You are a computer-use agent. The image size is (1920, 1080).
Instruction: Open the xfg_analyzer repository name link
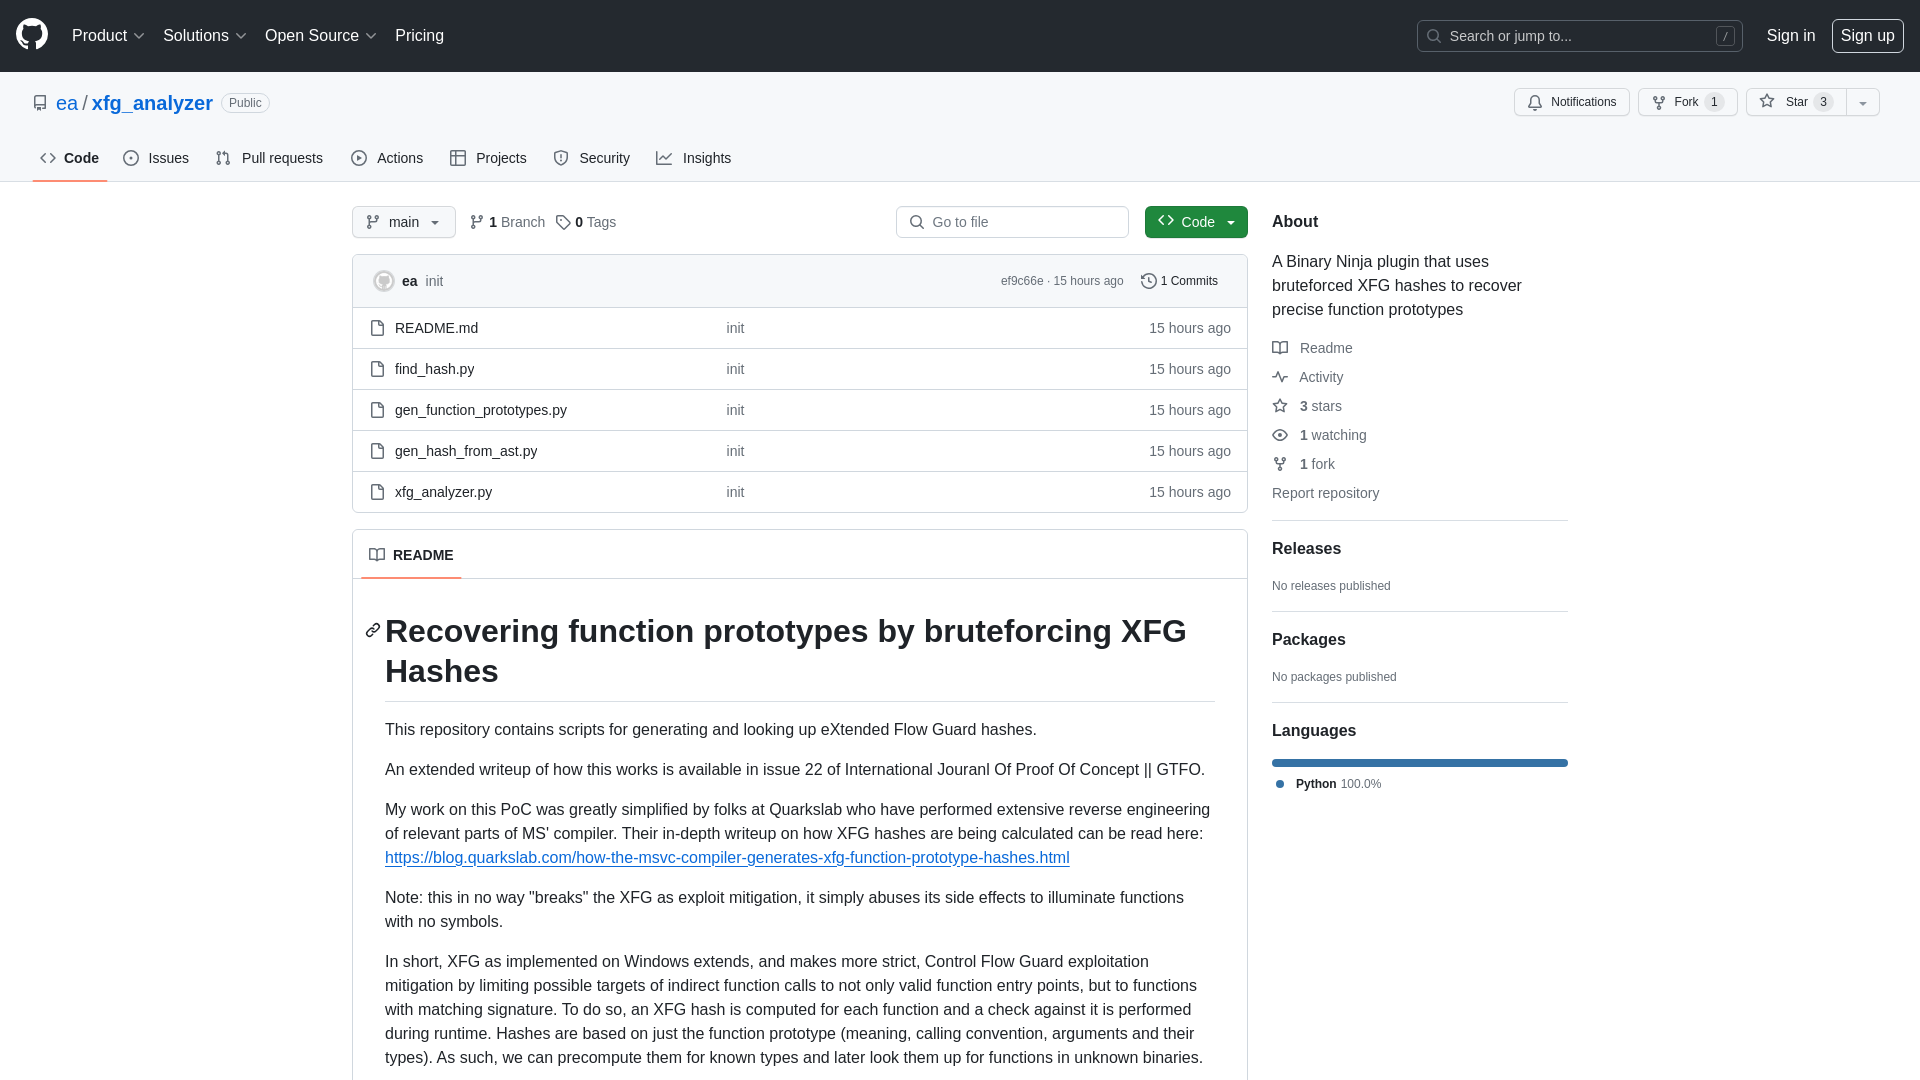[x=152, y=103]
